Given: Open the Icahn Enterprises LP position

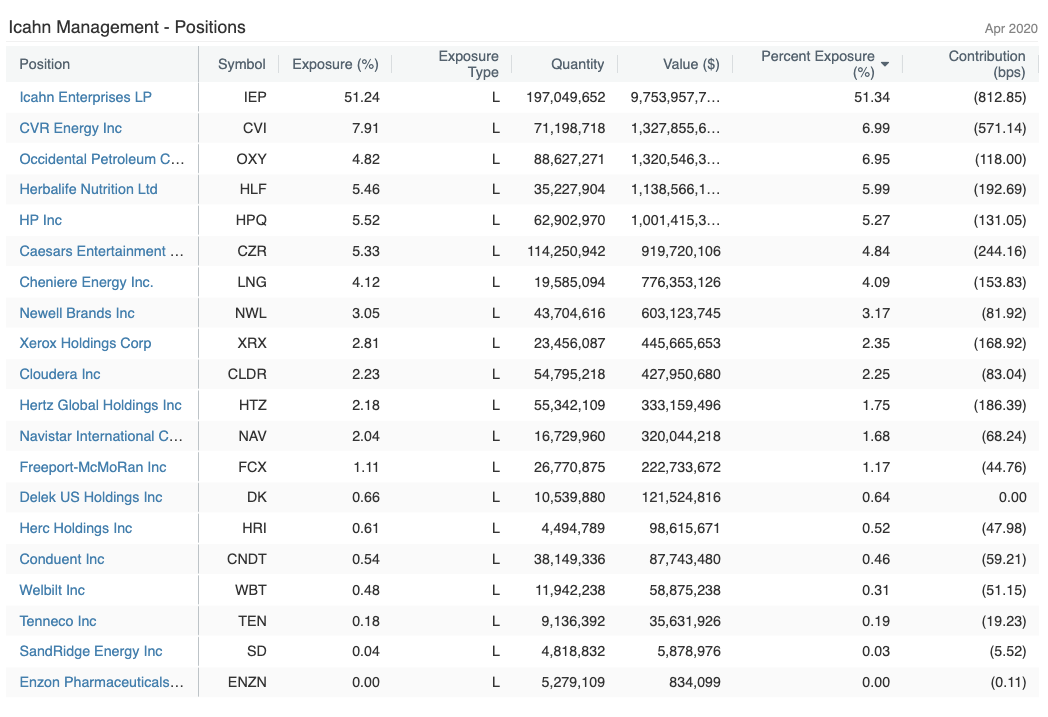Looking at the screenshot, I should coord(86,98).
